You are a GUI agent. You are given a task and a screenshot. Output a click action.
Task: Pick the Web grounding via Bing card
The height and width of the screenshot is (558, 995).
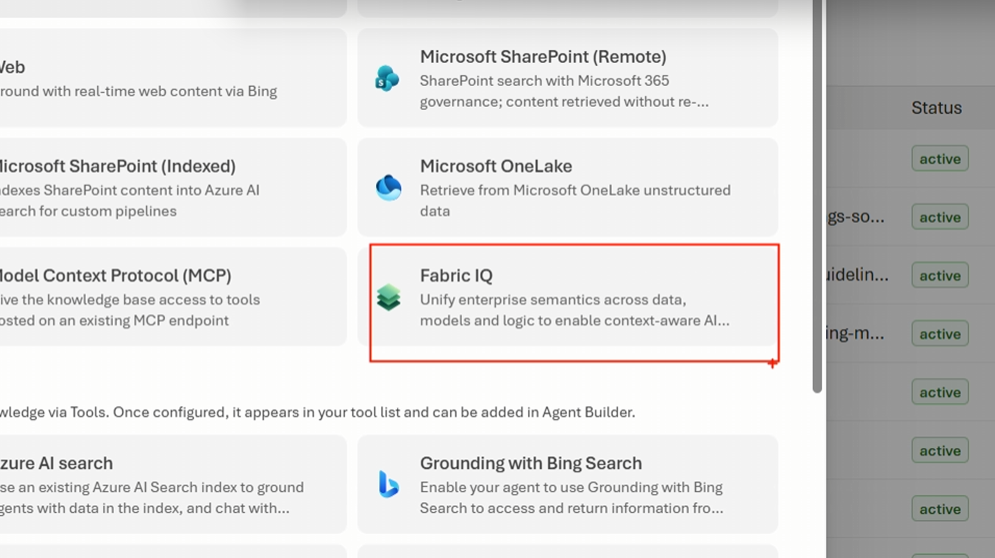coord(170,78)
